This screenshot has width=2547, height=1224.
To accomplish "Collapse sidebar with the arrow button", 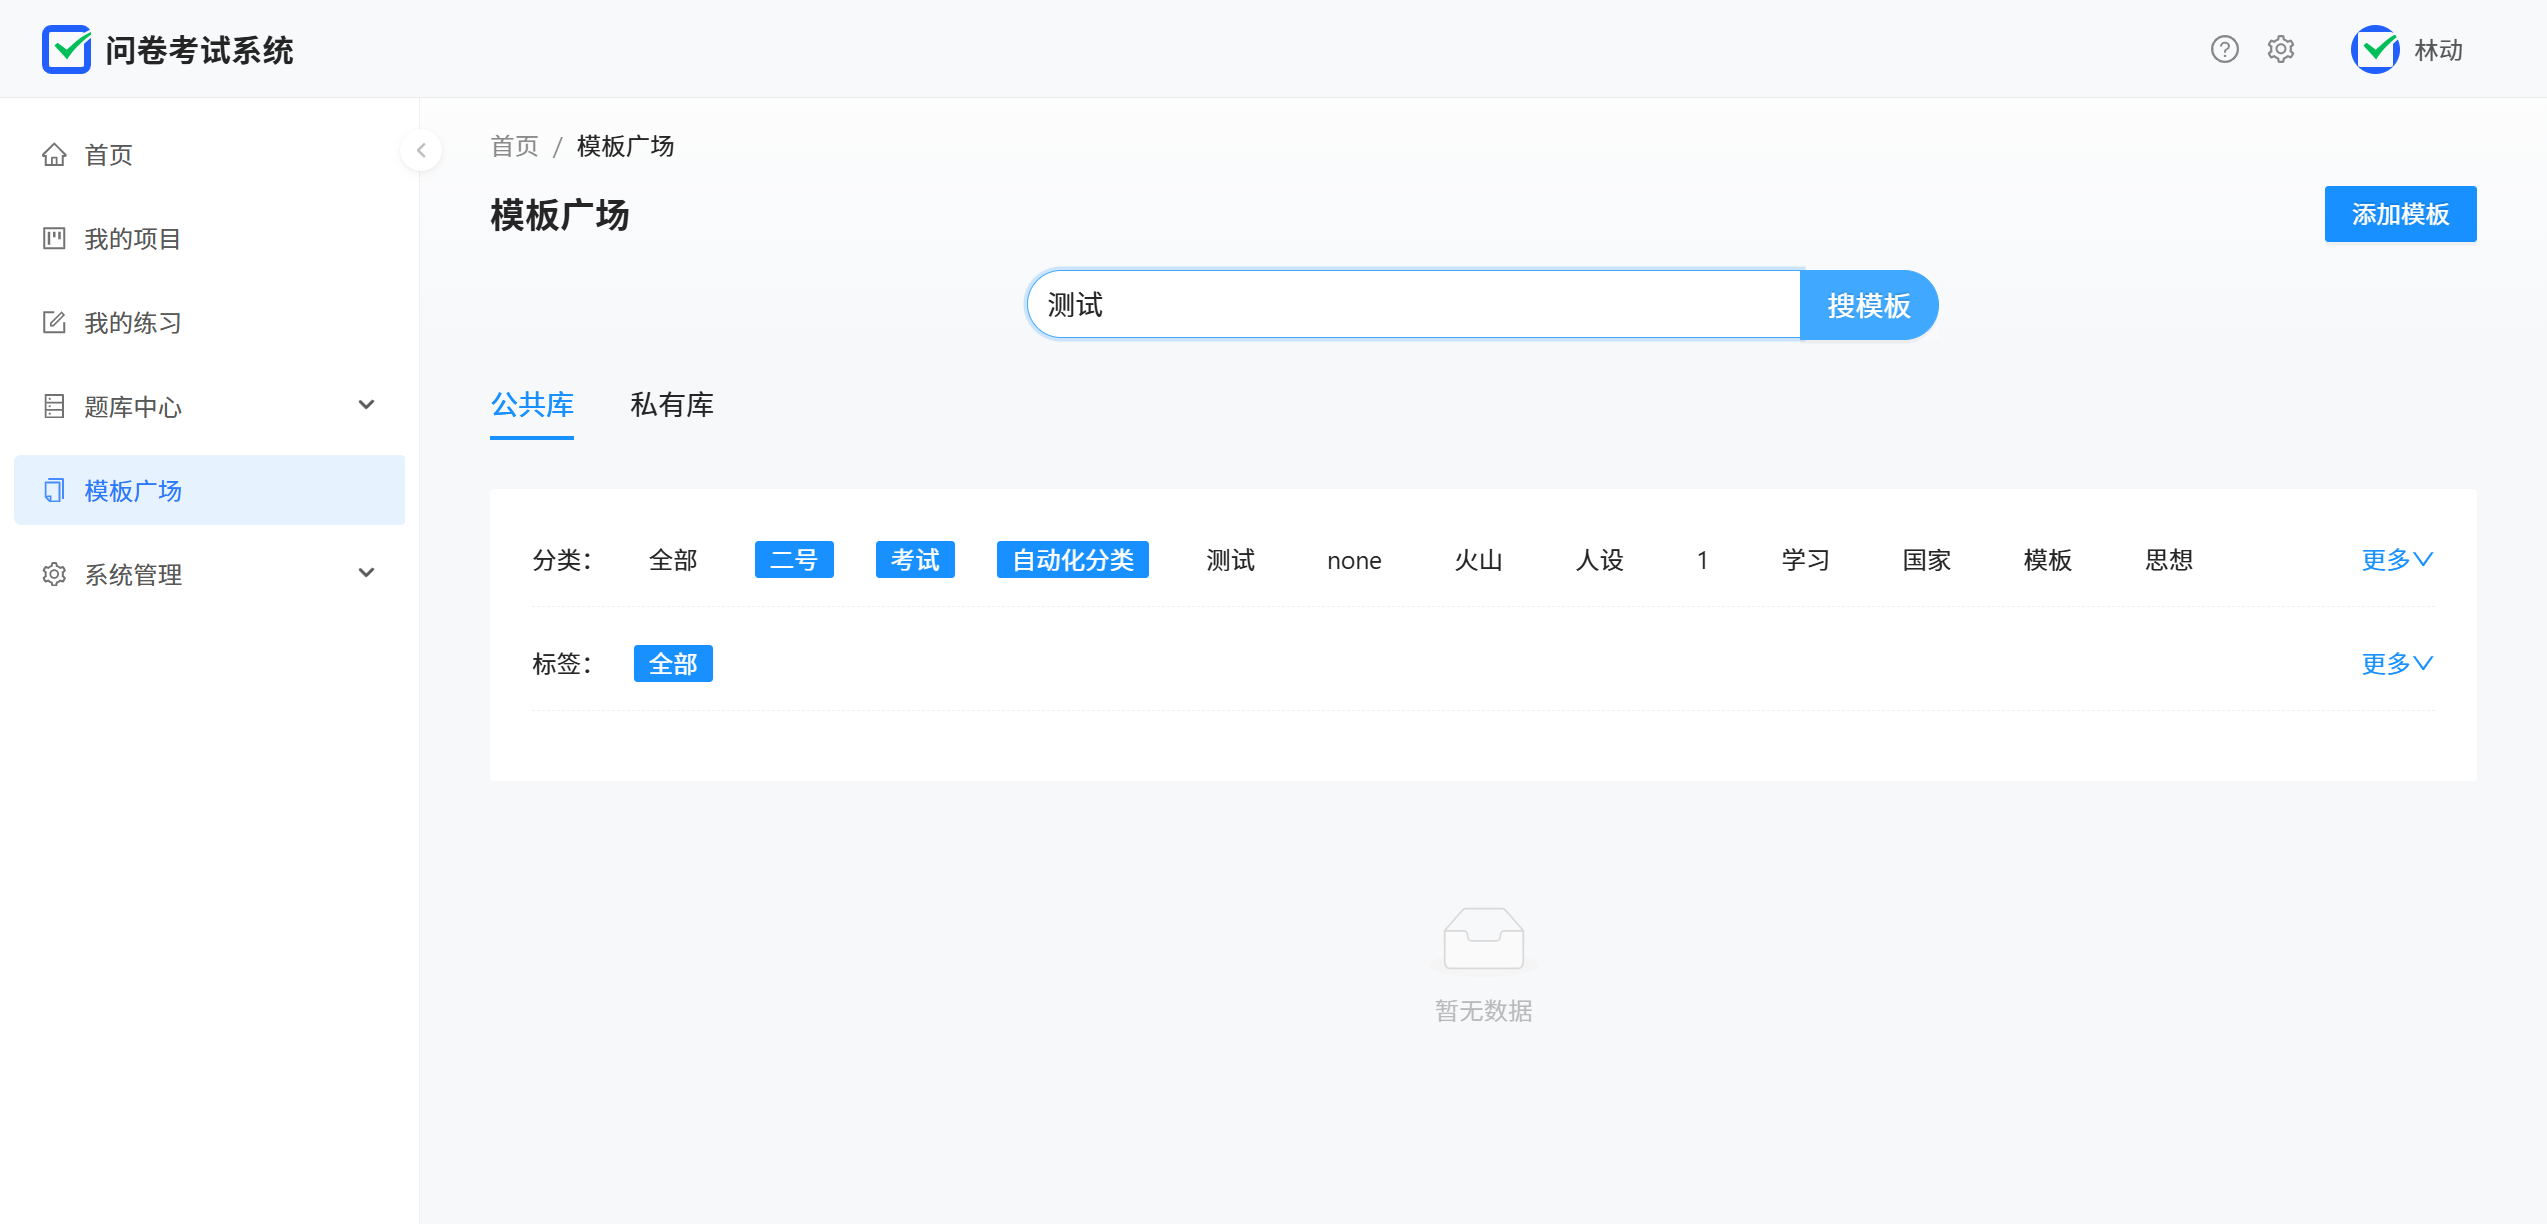I will (x=421, y=150).
